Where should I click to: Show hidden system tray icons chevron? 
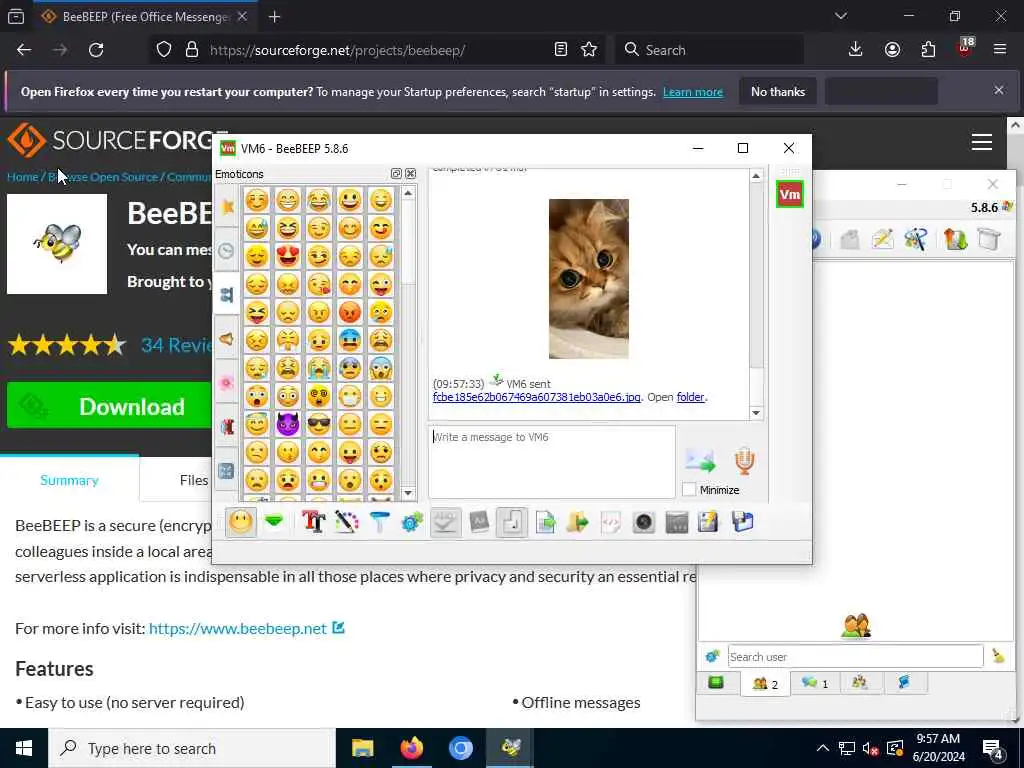pos(822,748)
